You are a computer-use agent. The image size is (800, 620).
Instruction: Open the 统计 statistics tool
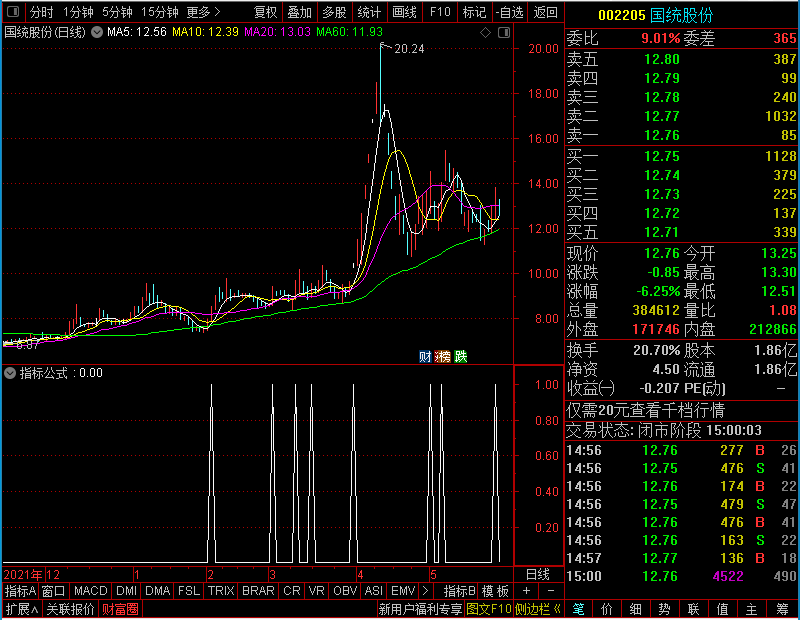(x=369, y=12)
